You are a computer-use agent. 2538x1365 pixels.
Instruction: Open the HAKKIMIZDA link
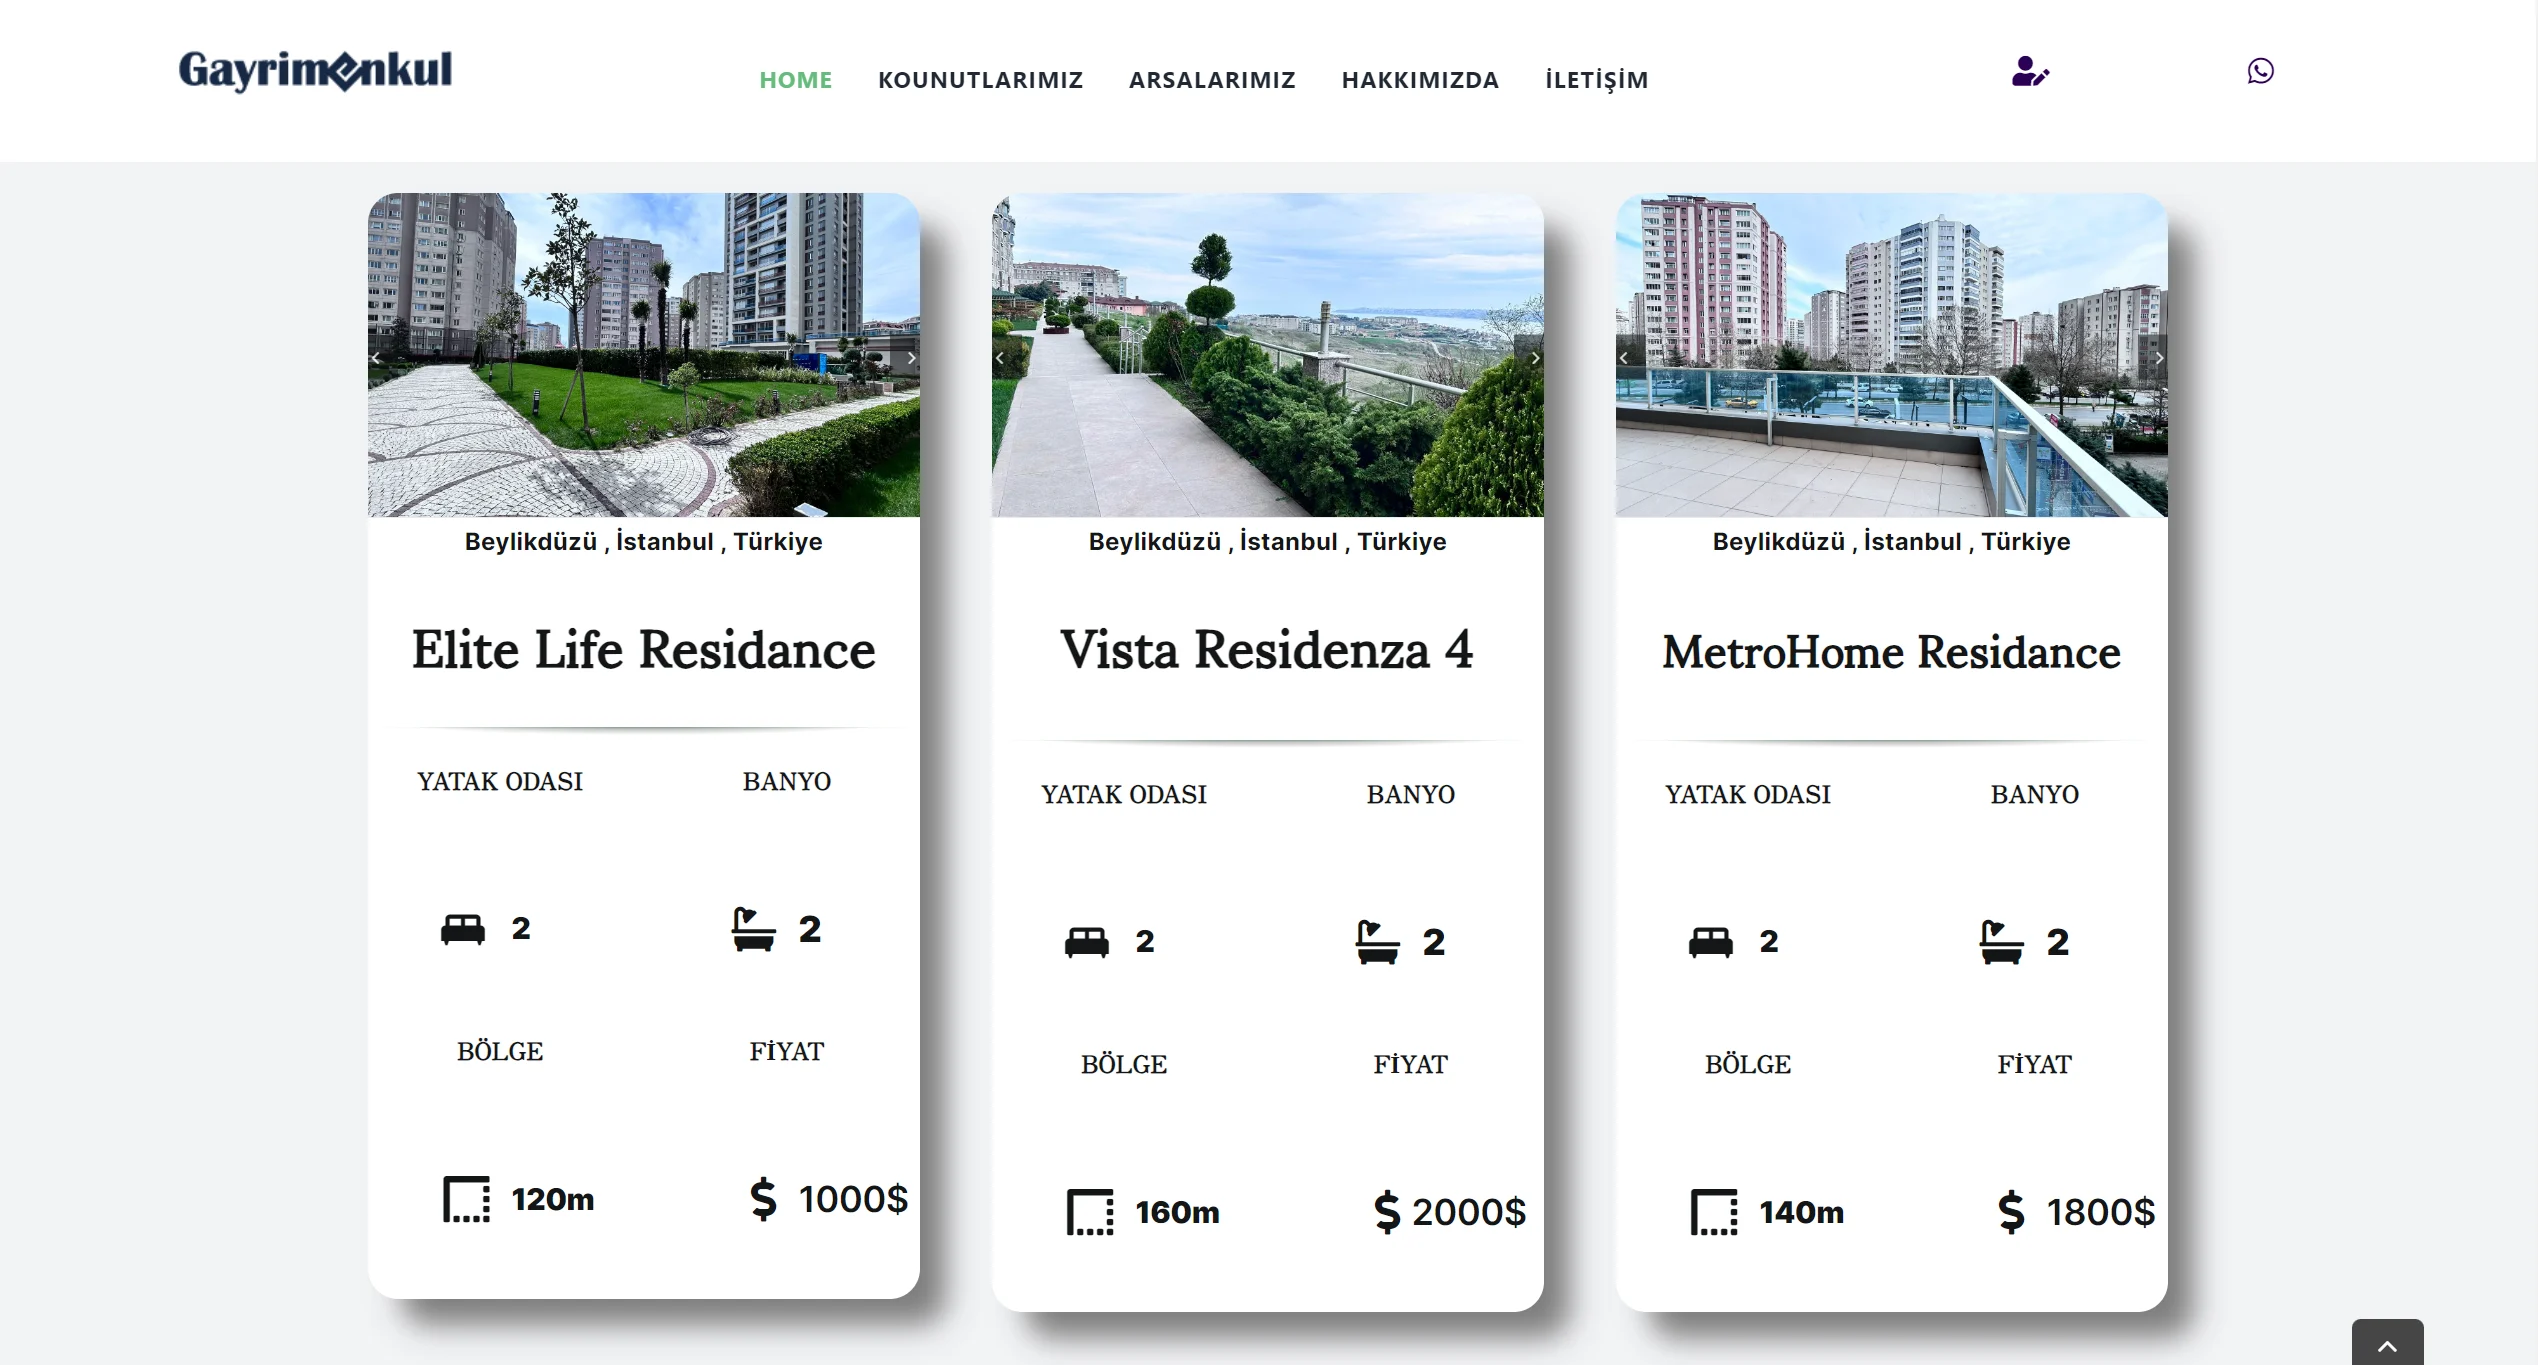(x=1420, y=80)
